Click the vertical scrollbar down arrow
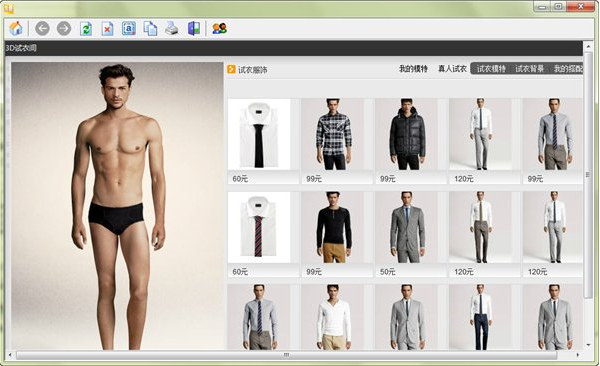Image resolution: width=600 pixels, height=366 pixels. pos(589,345)
